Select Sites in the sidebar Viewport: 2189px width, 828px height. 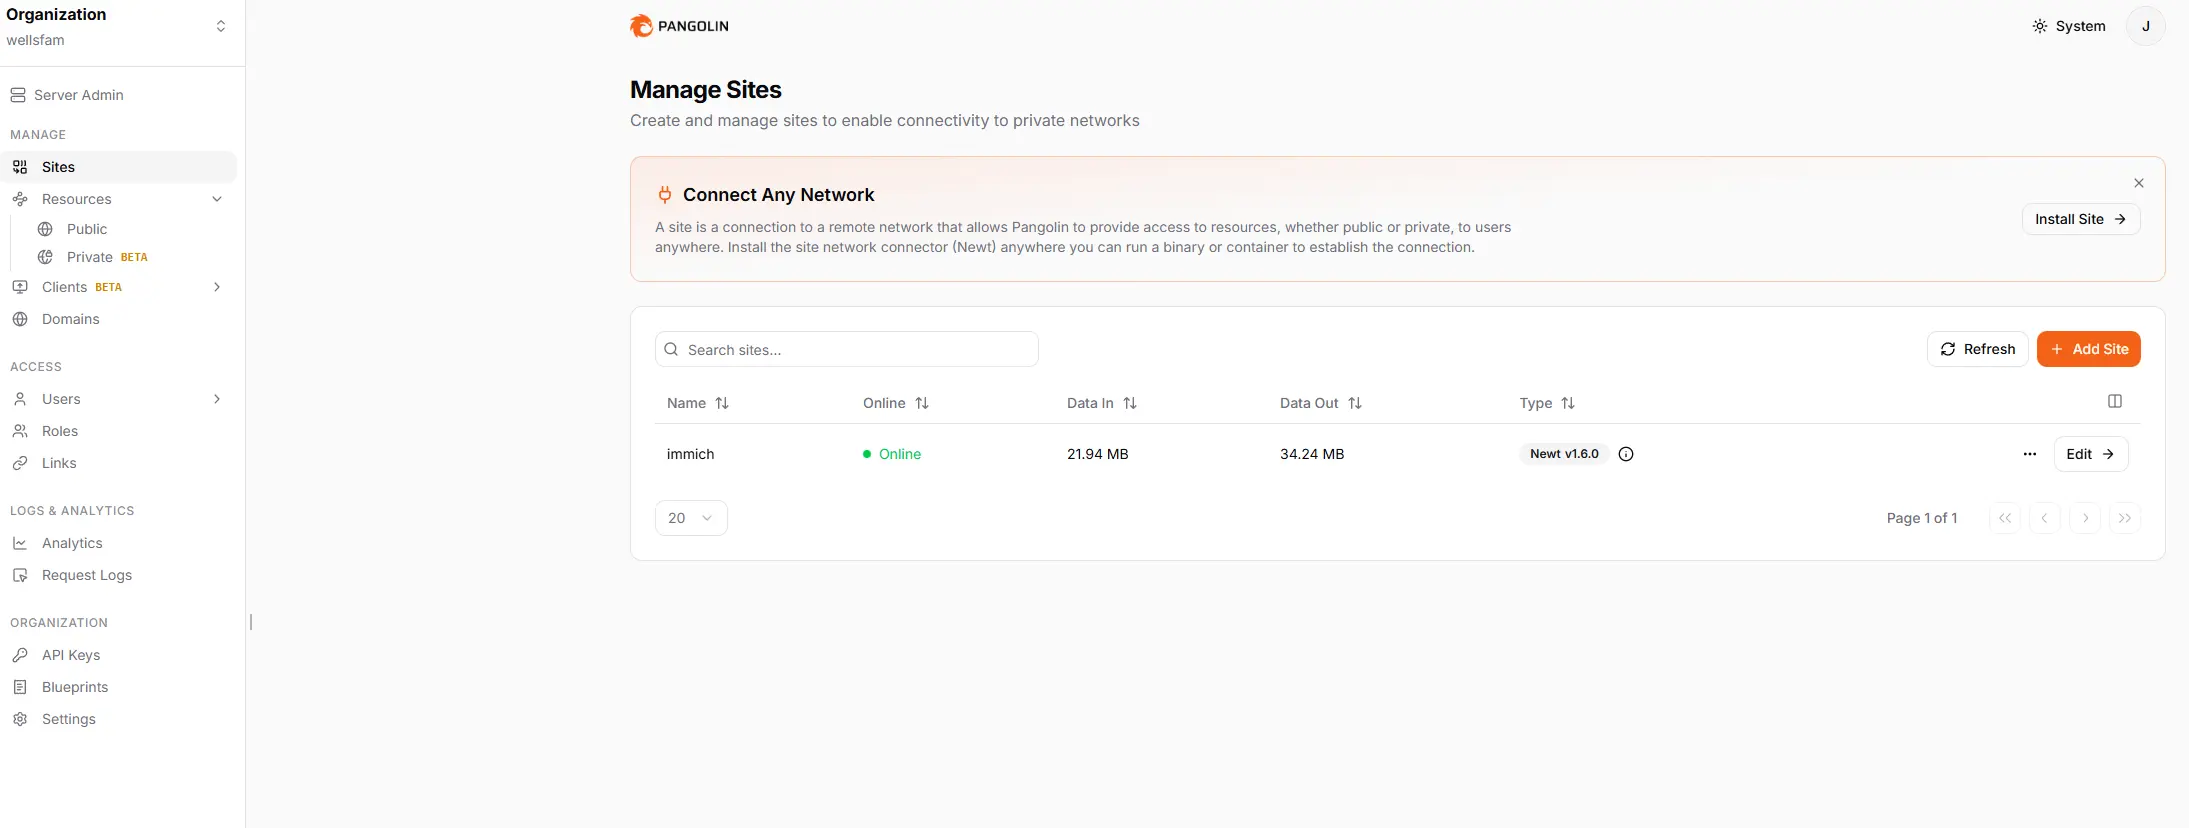[119, 167]
